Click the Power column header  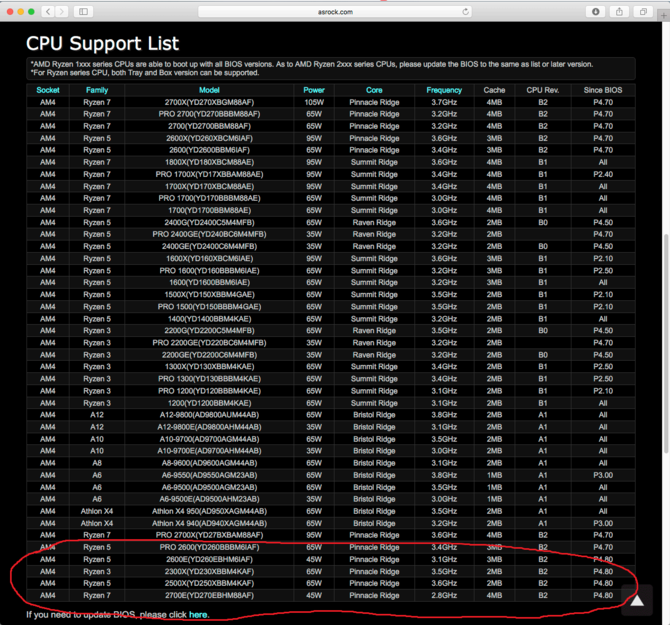point(314,90)
